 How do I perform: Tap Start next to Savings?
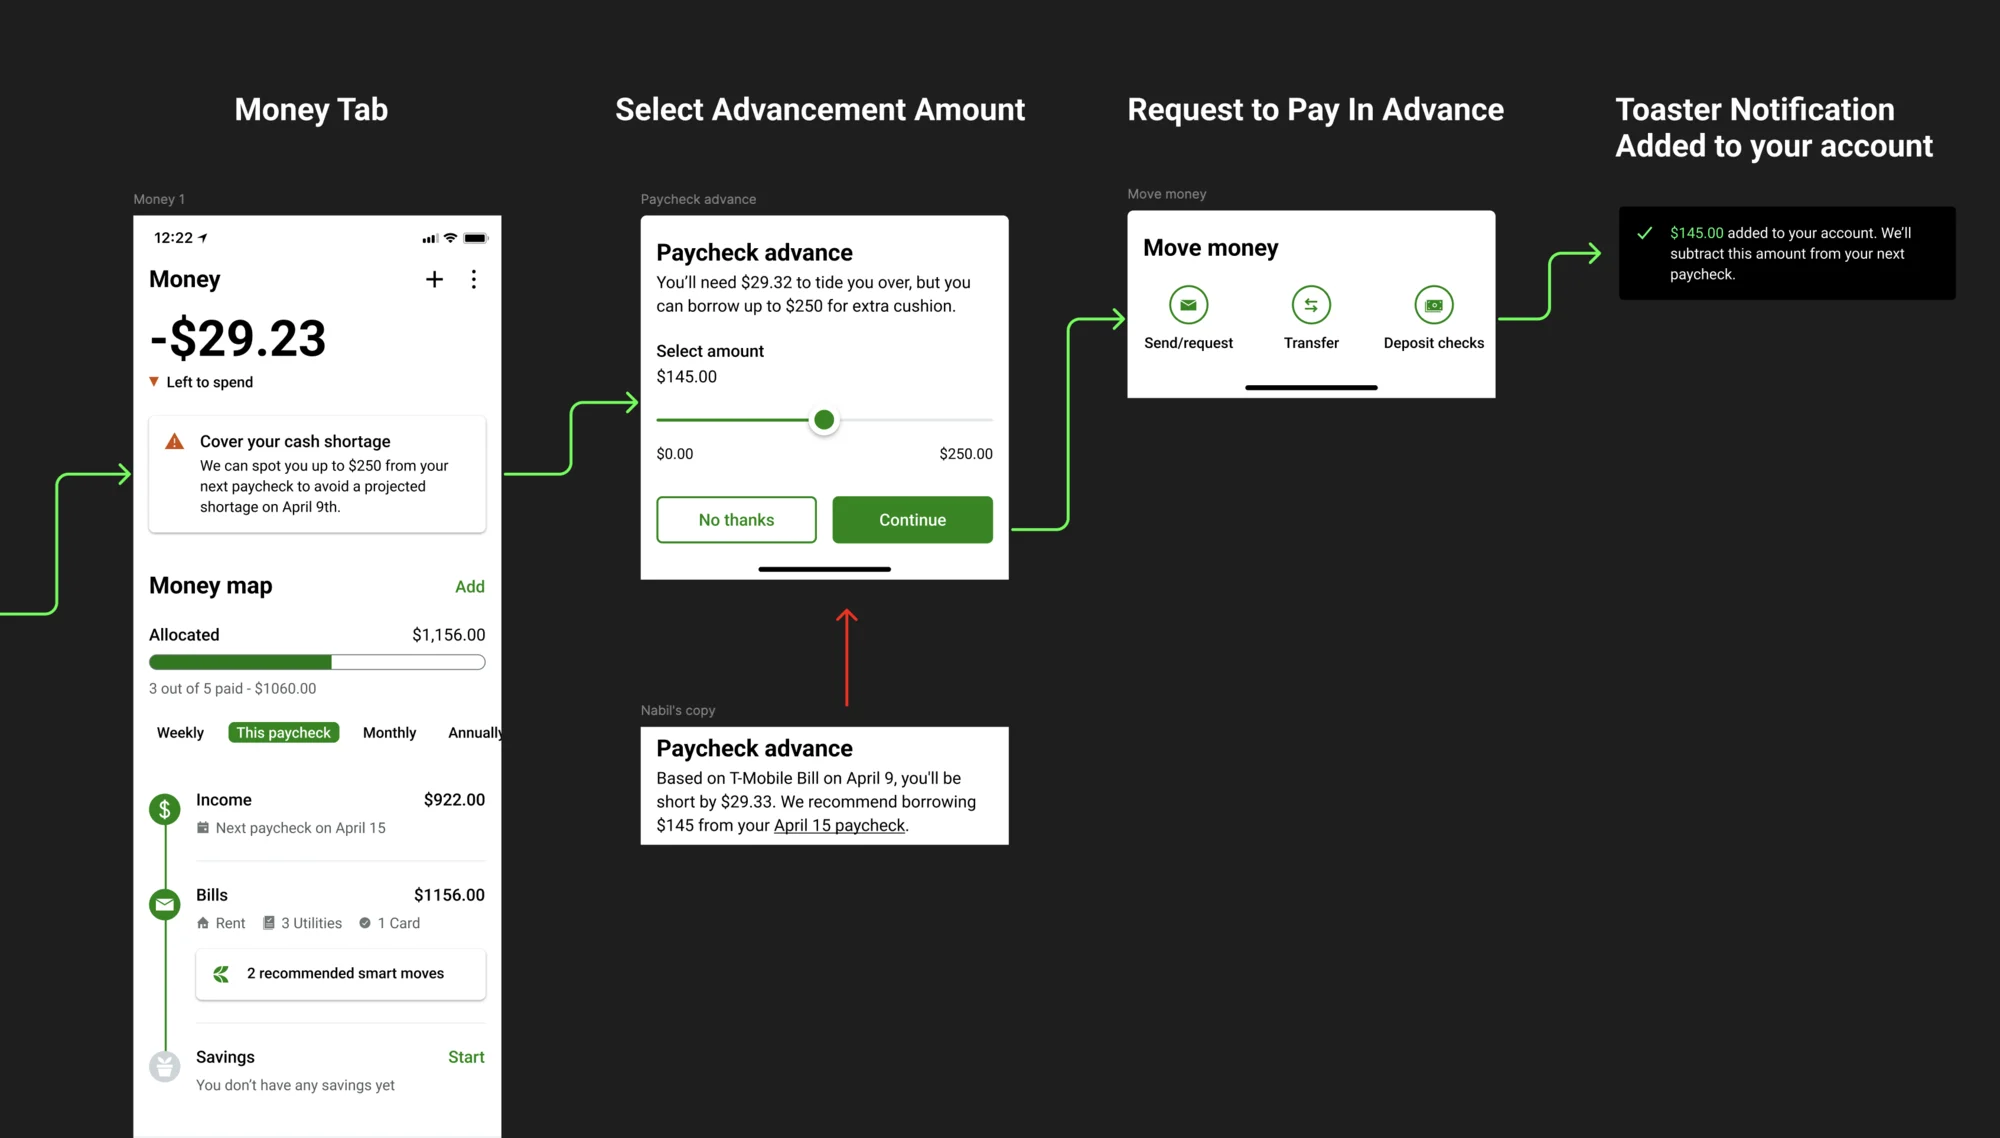coord(466,1057)
